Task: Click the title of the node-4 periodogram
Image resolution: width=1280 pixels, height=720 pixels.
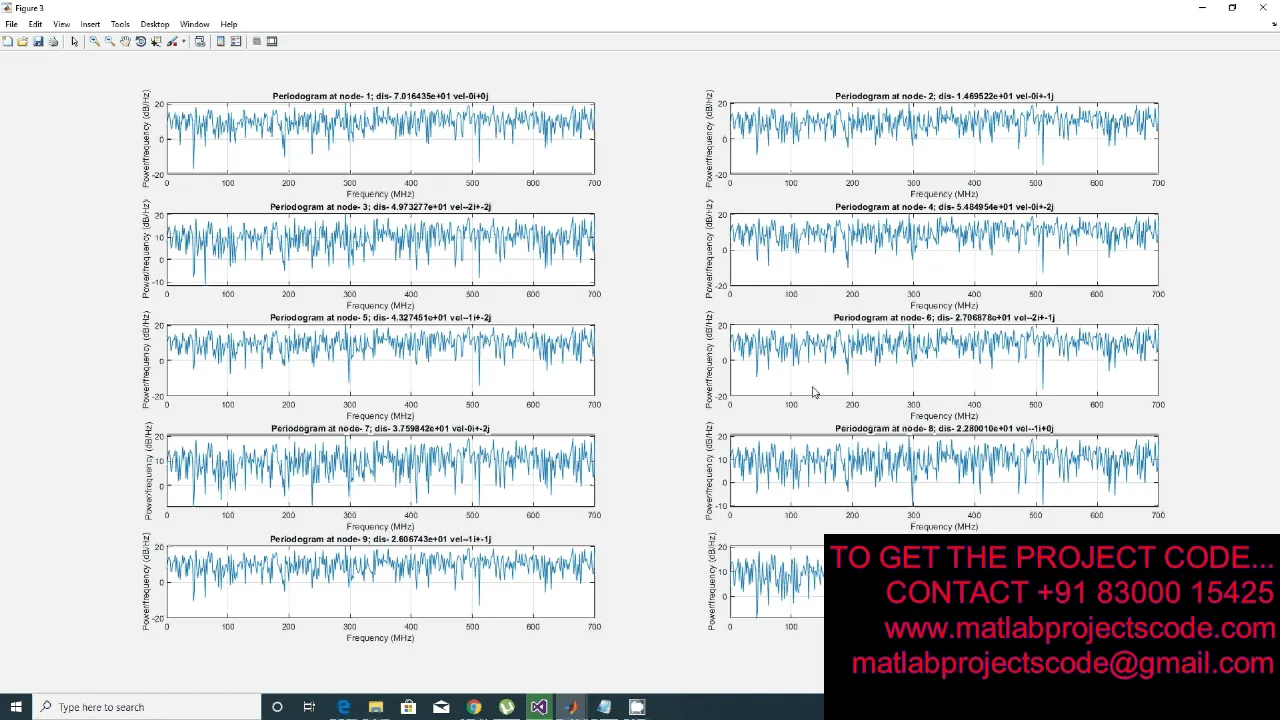Action: [944, 207]
